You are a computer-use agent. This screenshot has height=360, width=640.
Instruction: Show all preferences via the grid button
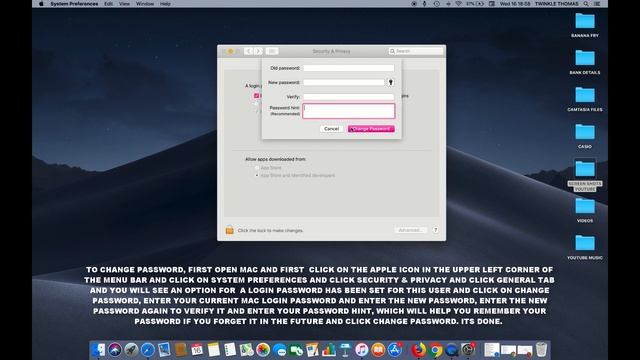[x=272, y=51]
